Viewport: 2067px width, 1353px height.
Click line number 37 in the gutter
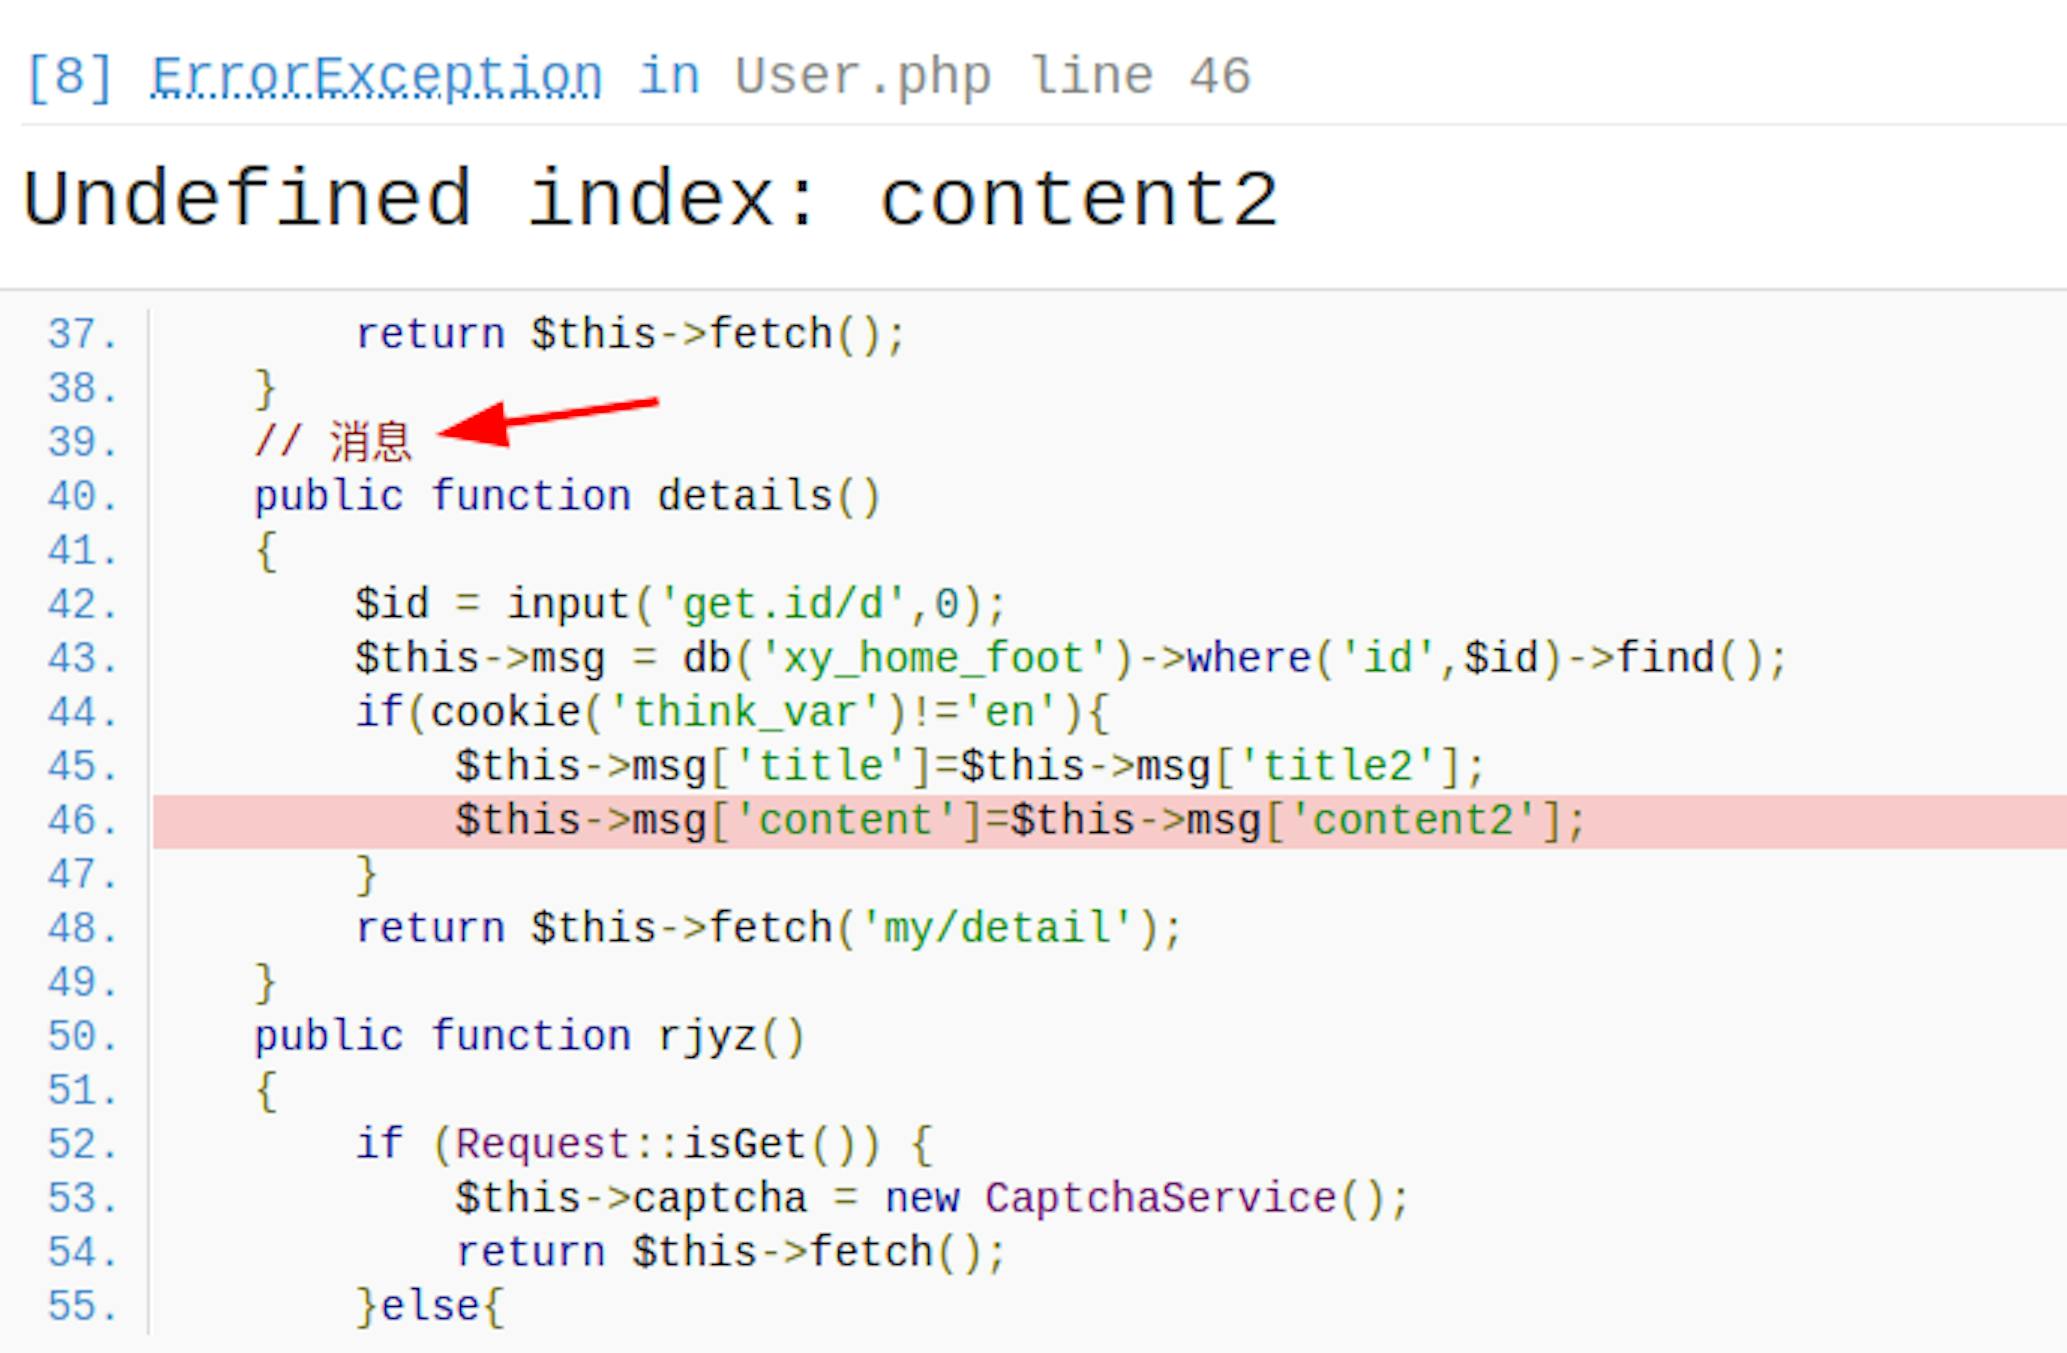click(83, 335)
